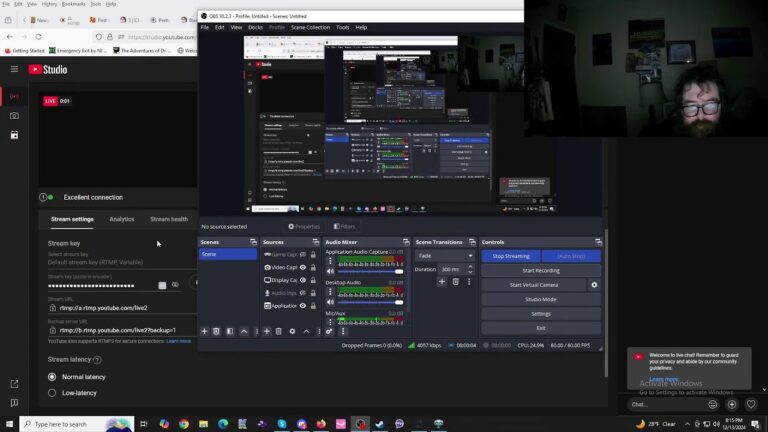Click the feedback icon at sidebar bottom

pos(14,403)
